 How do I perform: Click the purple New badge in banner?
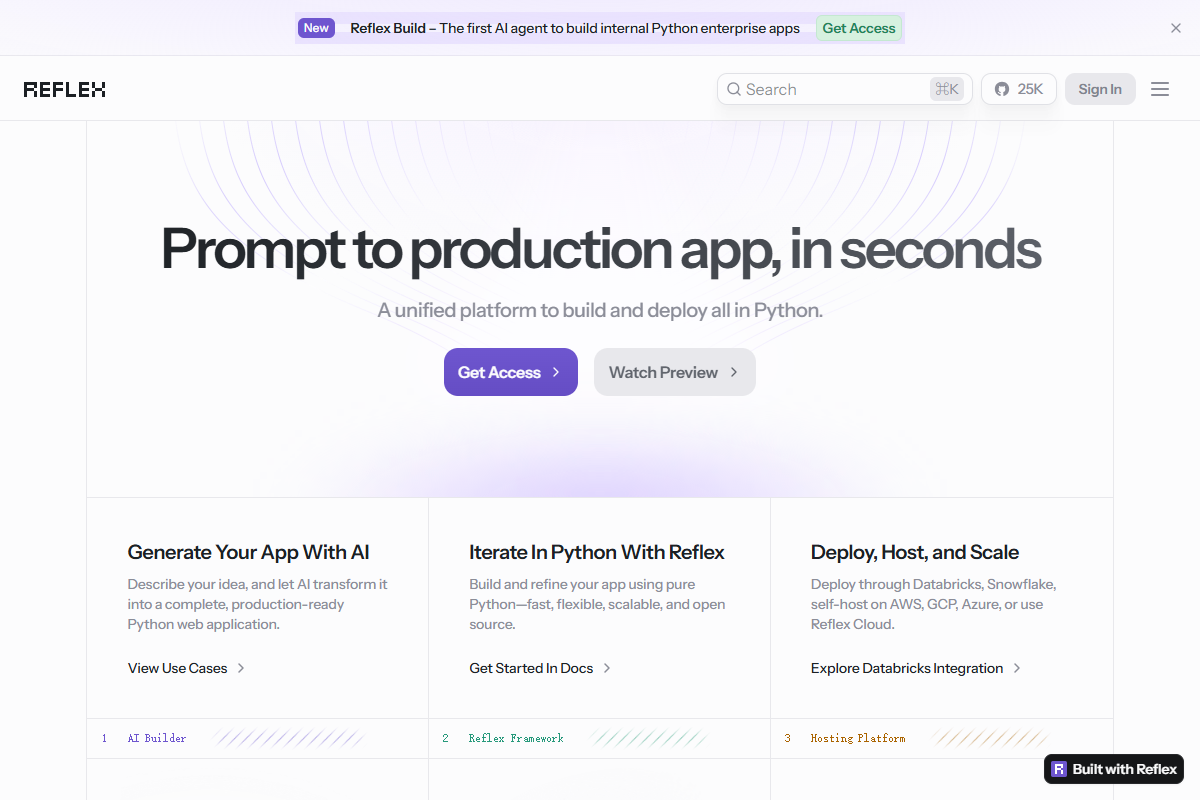316,28
